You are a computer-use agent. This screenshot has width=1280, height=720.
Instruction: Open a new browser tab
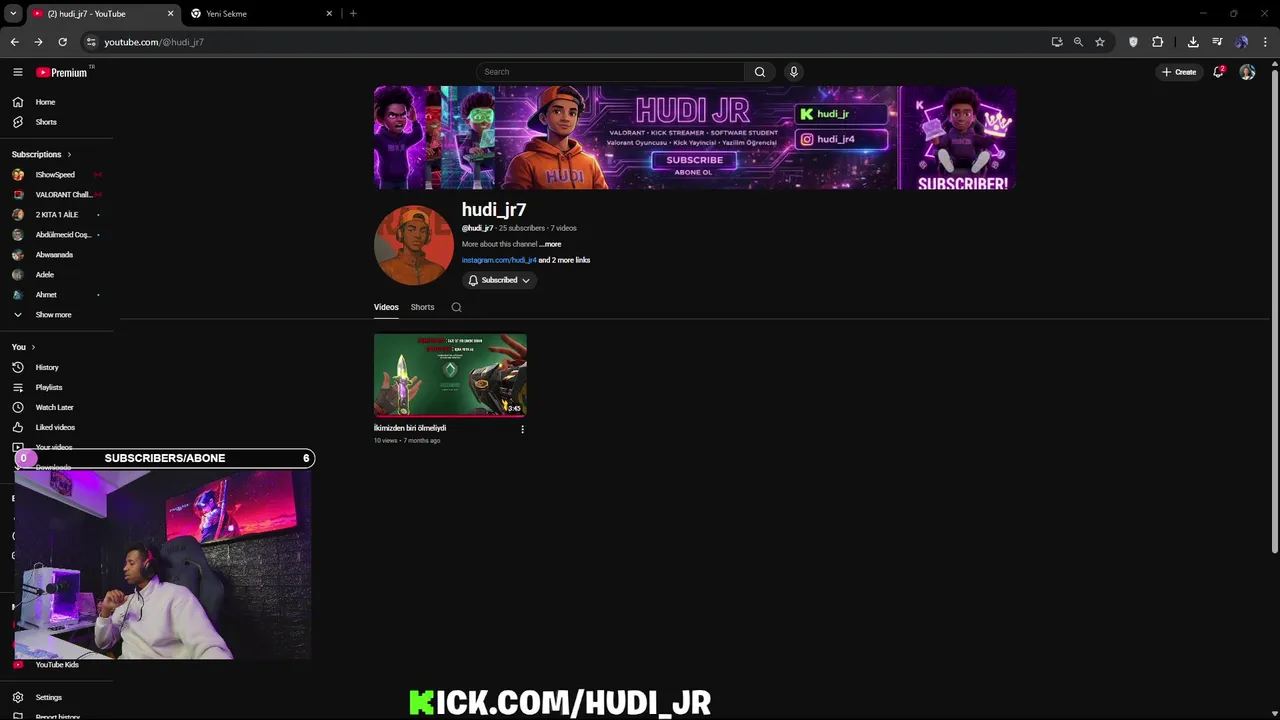point(353,14)
